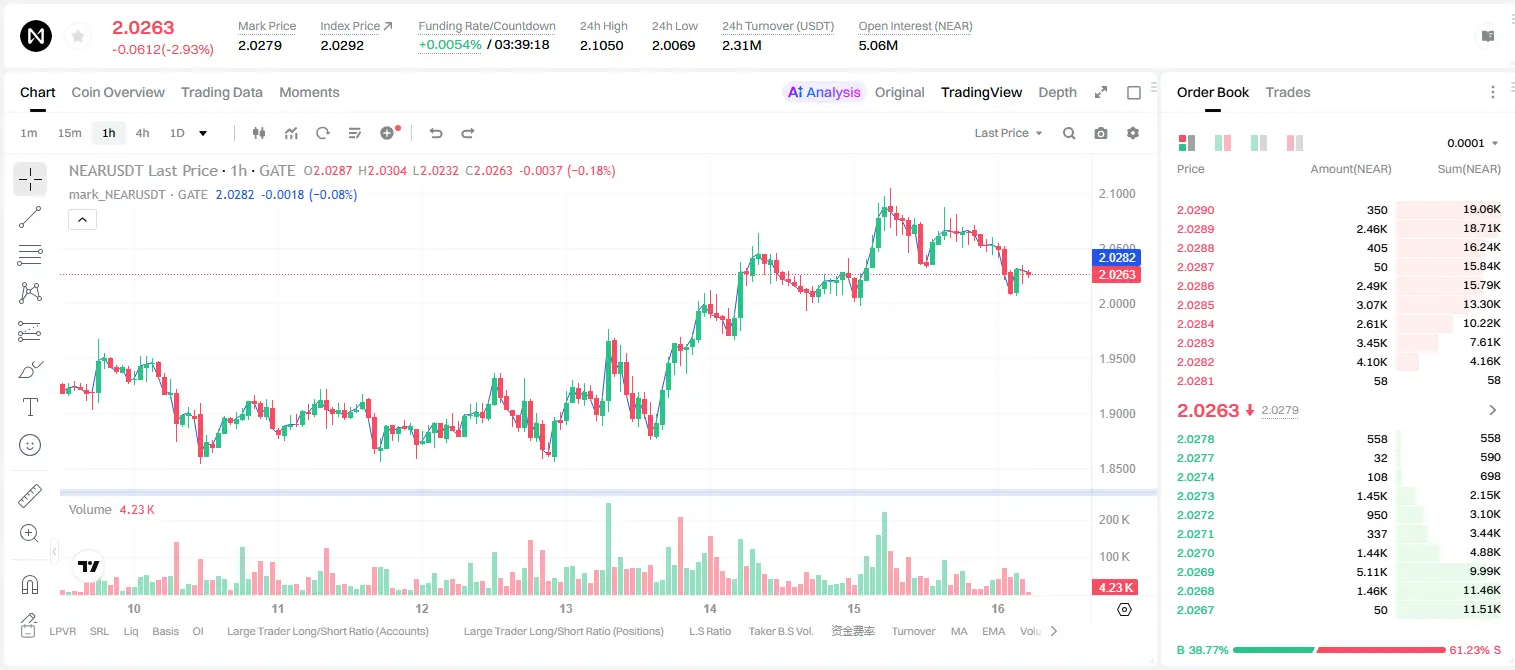This screenshot has width=1515, height=670.
Task: Undo the last chart action
Action: click(x=435, y=133)
